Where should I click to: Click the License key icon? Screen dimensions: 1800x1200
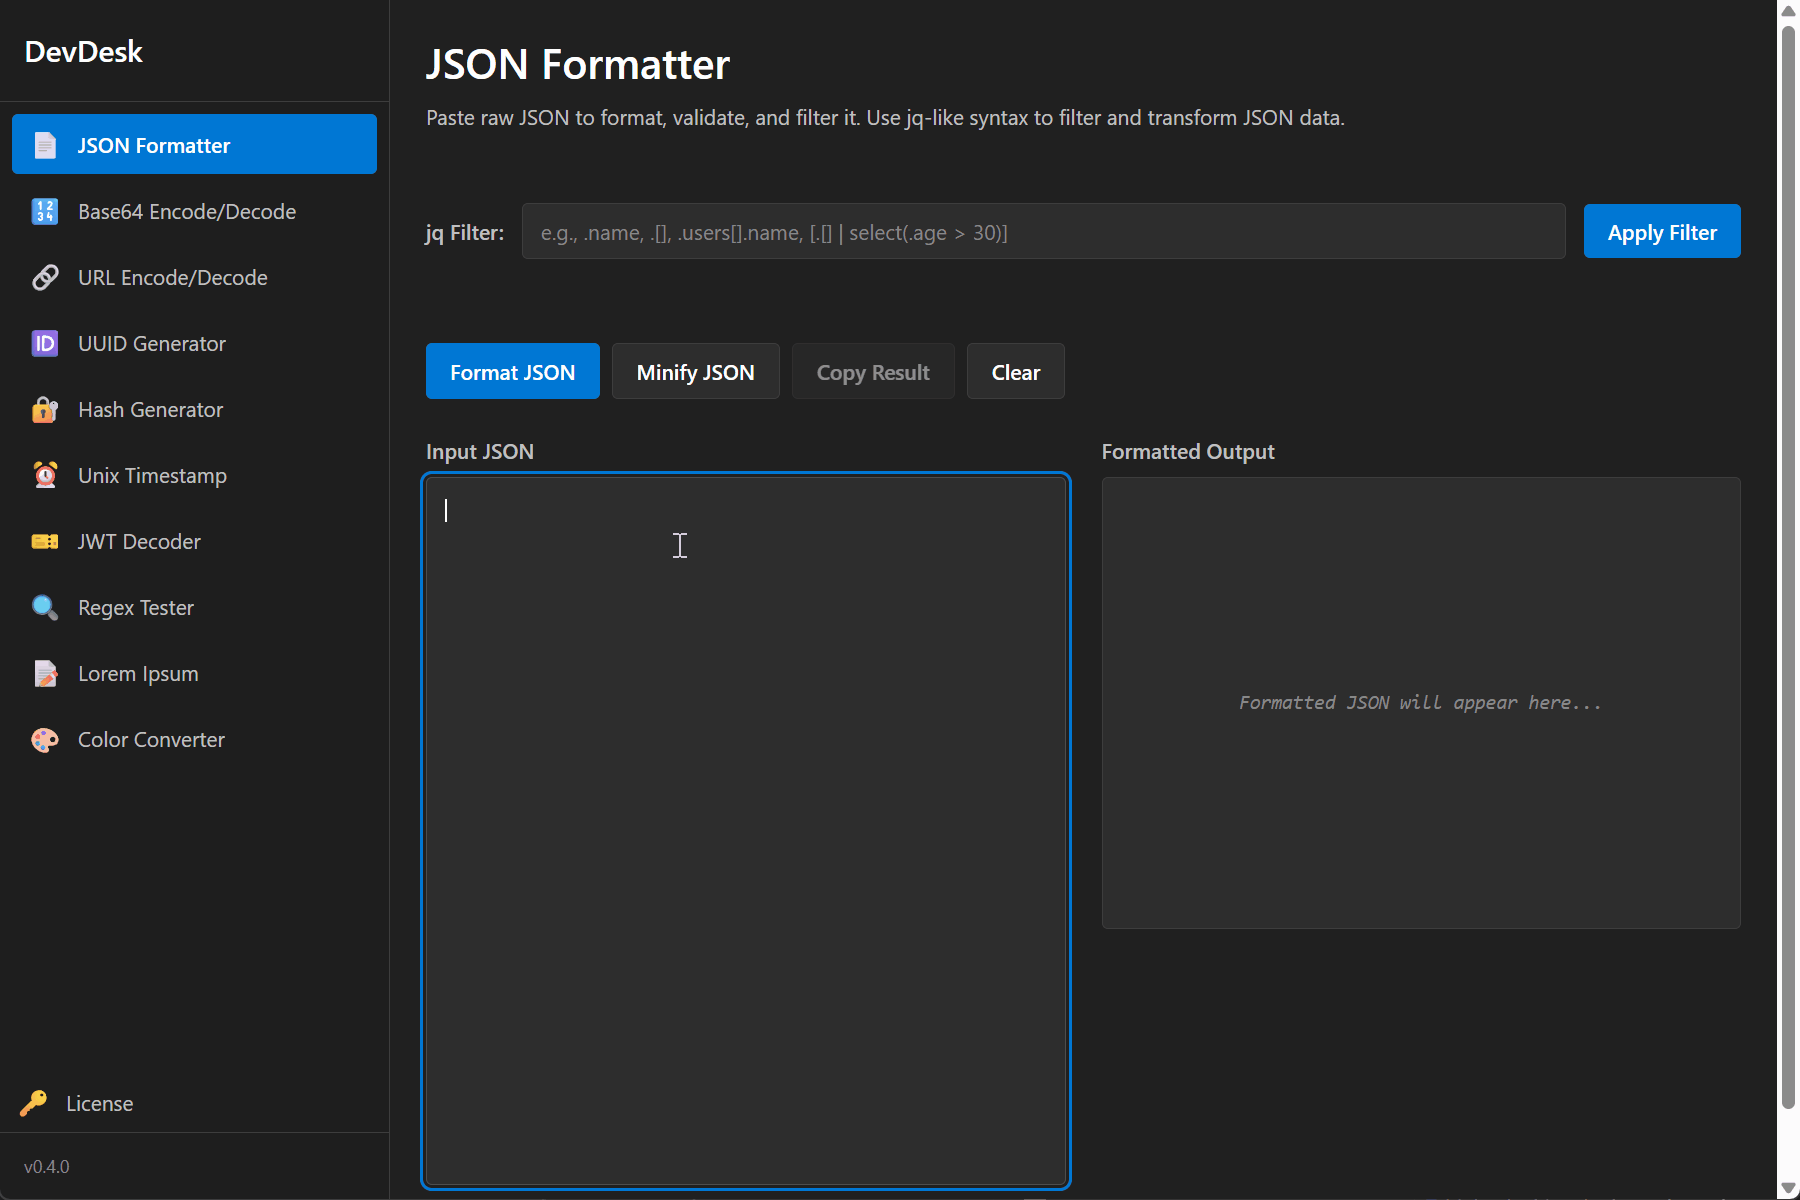33,1103
